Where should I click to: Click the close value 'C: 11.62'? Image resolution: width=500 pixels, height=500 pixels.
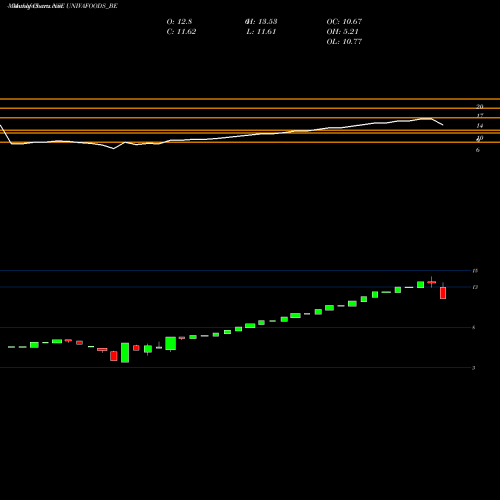coord(181,32)
